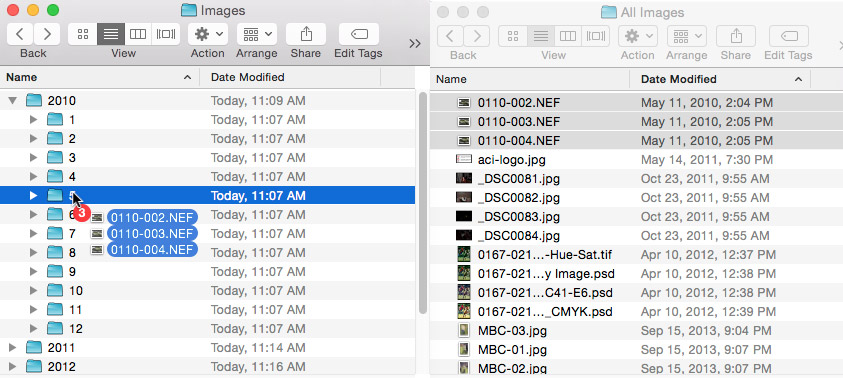Click the Images window title folder icon

point(188,10)
